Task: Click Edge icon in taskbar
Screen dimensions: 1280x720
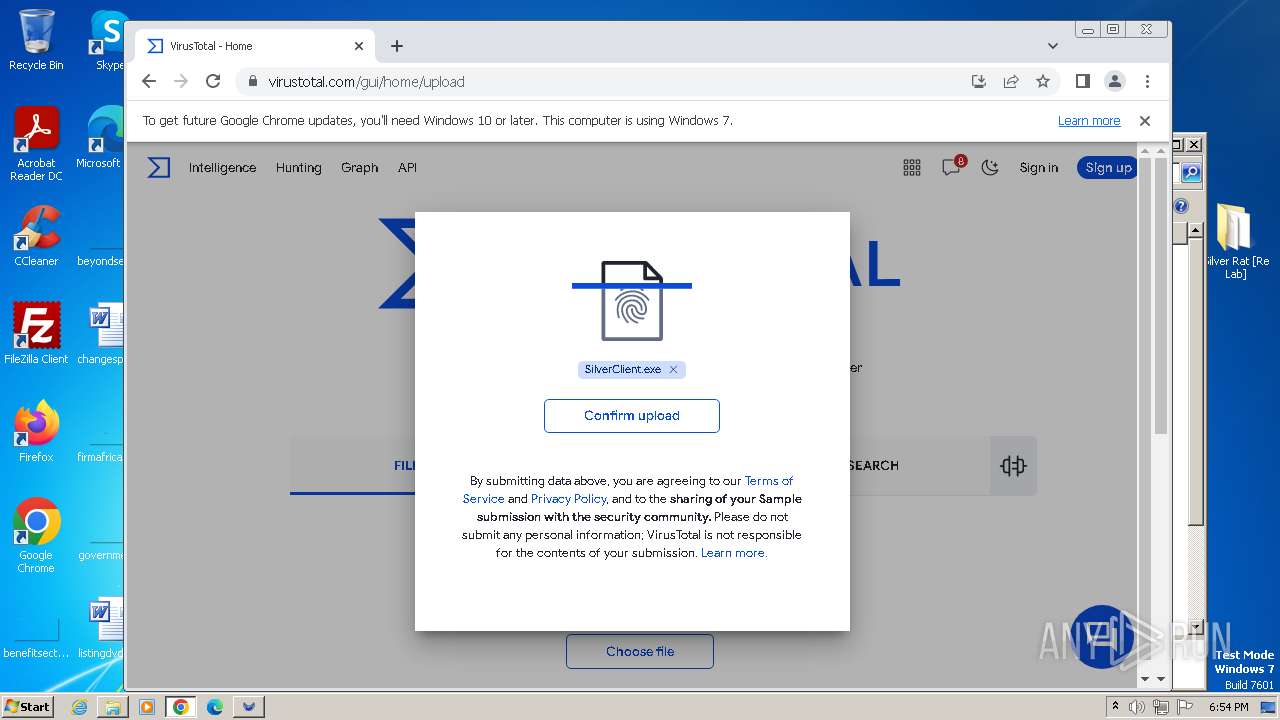Action: click(x=215, y=707)
